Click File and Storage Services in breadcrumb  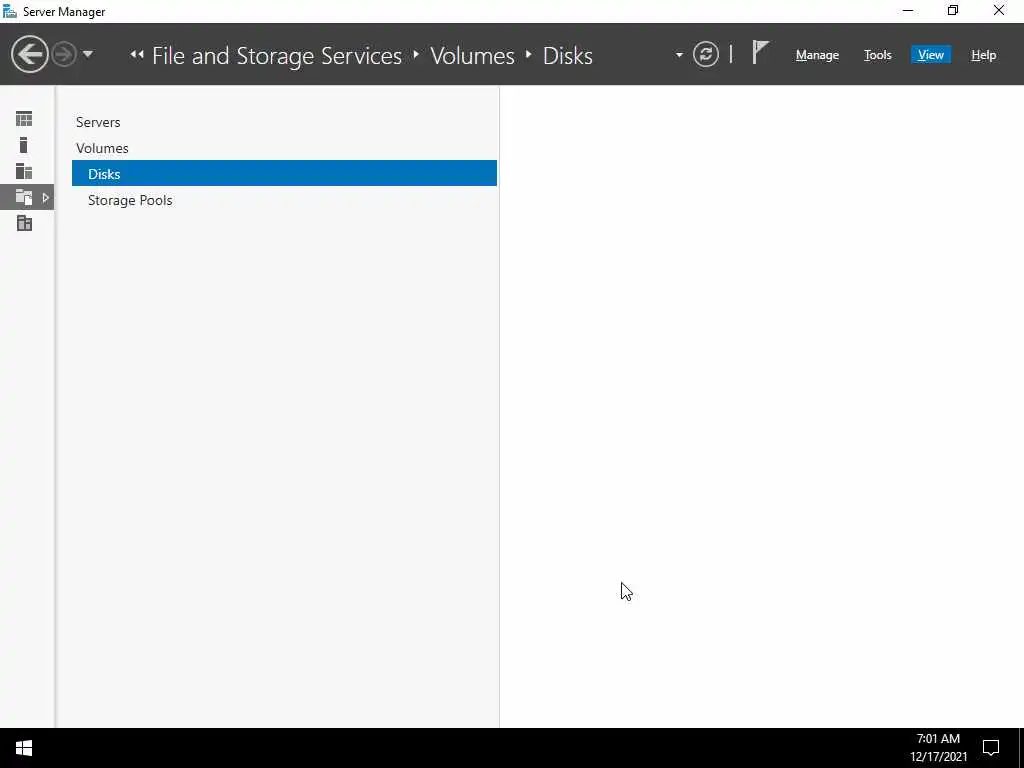coord(277,56)
